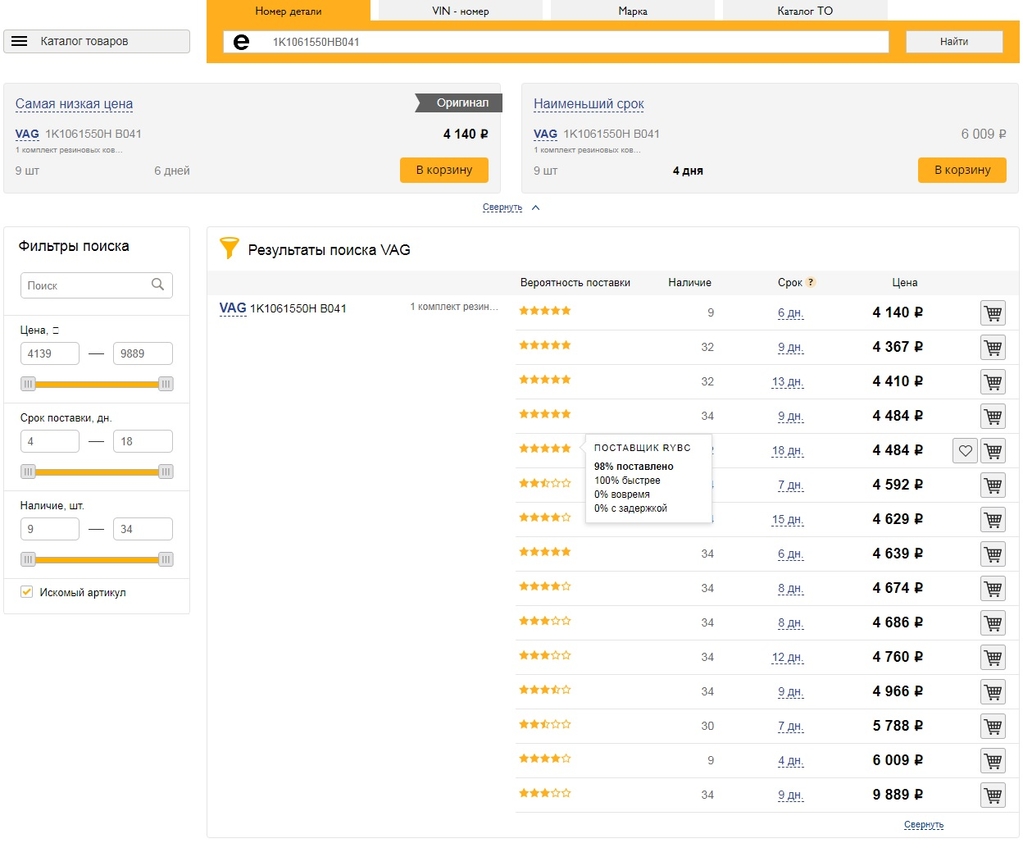Click the Наименьший срок link

click(588, 104)
